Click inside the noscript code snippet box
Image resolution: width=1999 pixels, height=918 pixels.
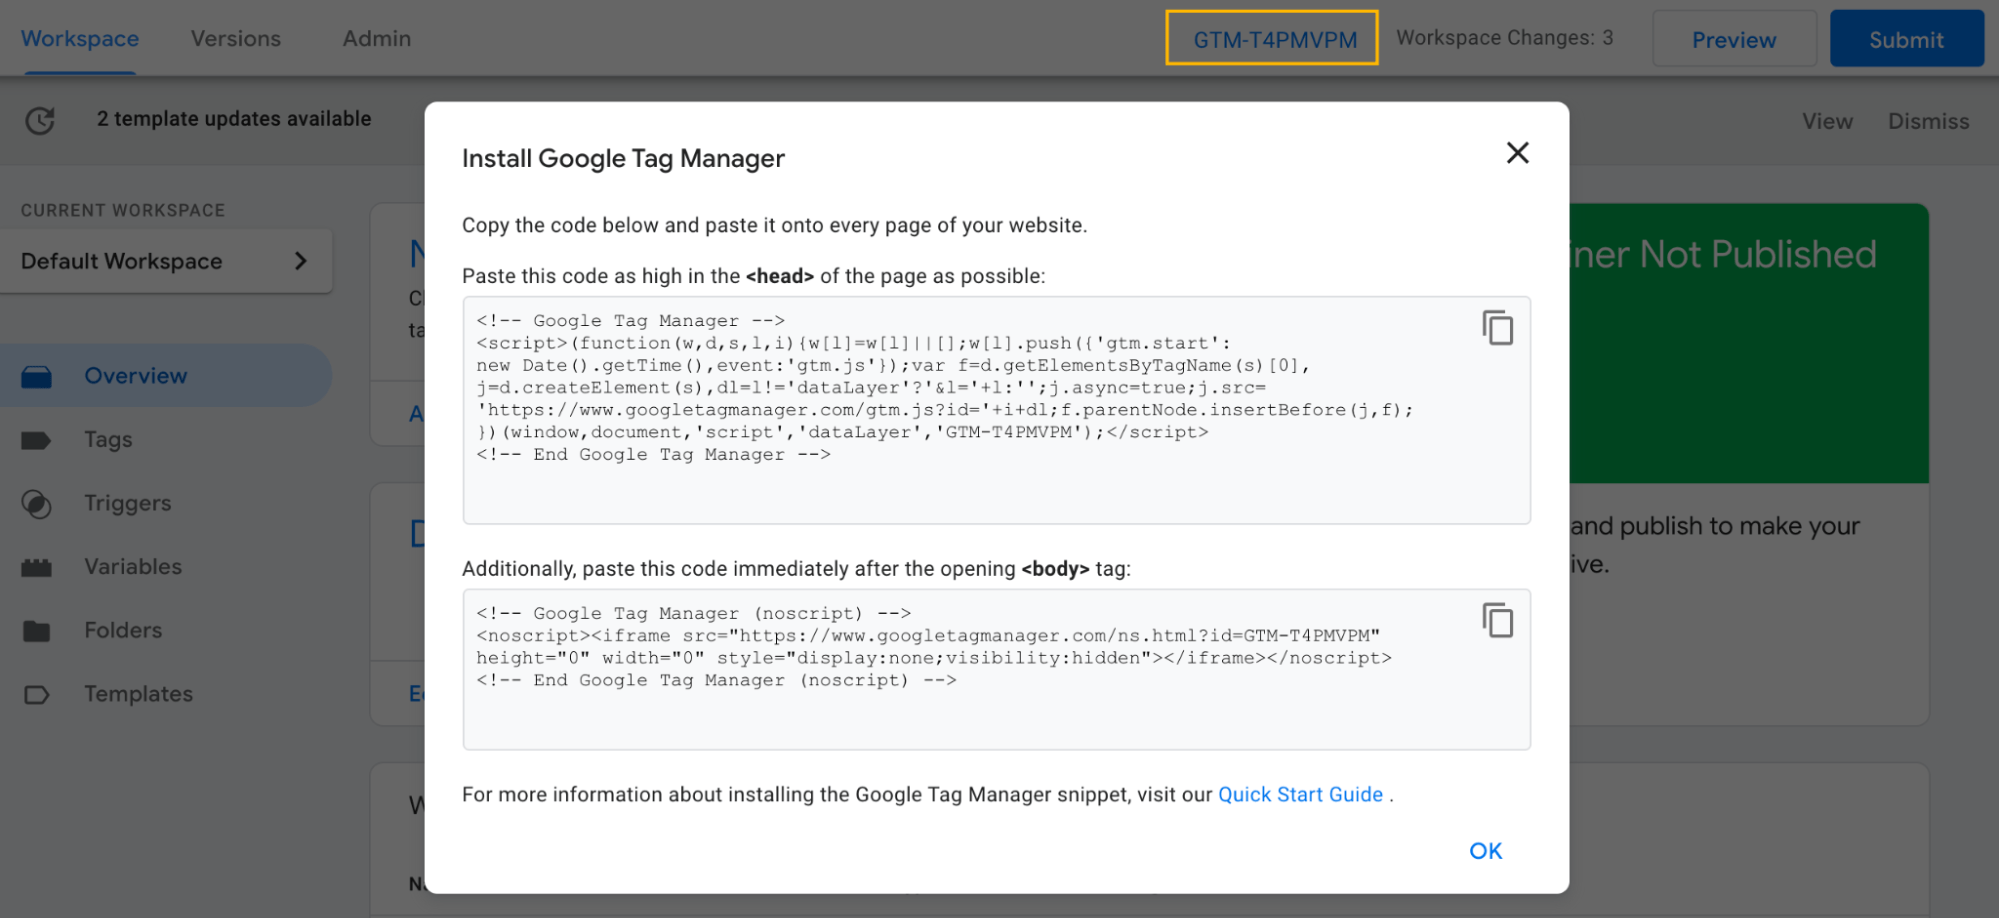point(996,669)
